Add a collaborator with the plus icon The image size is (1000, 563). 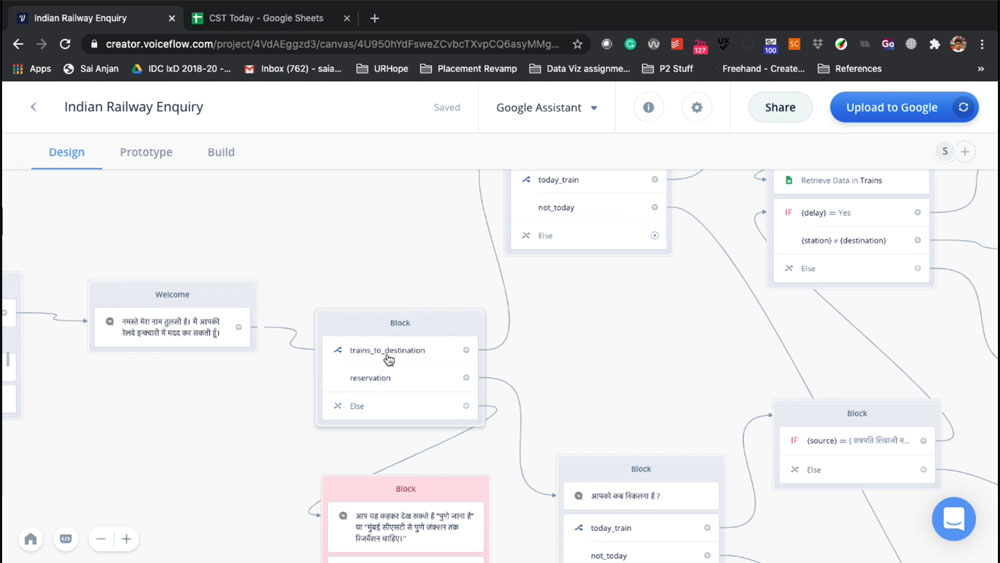965,152
